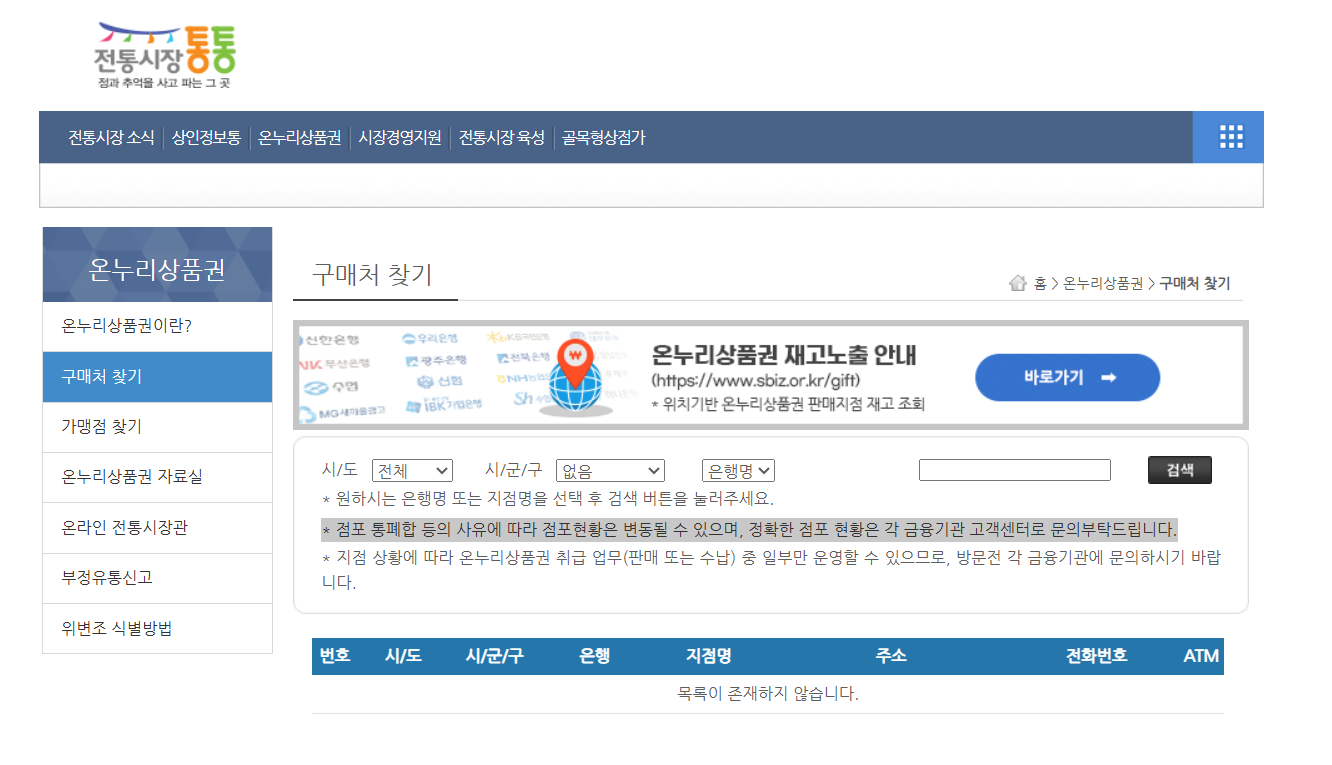Select 가맹점 찾기 in sidebar
Screen dimensions: 1332x765
pyautogui.click(x=157, y=427)
